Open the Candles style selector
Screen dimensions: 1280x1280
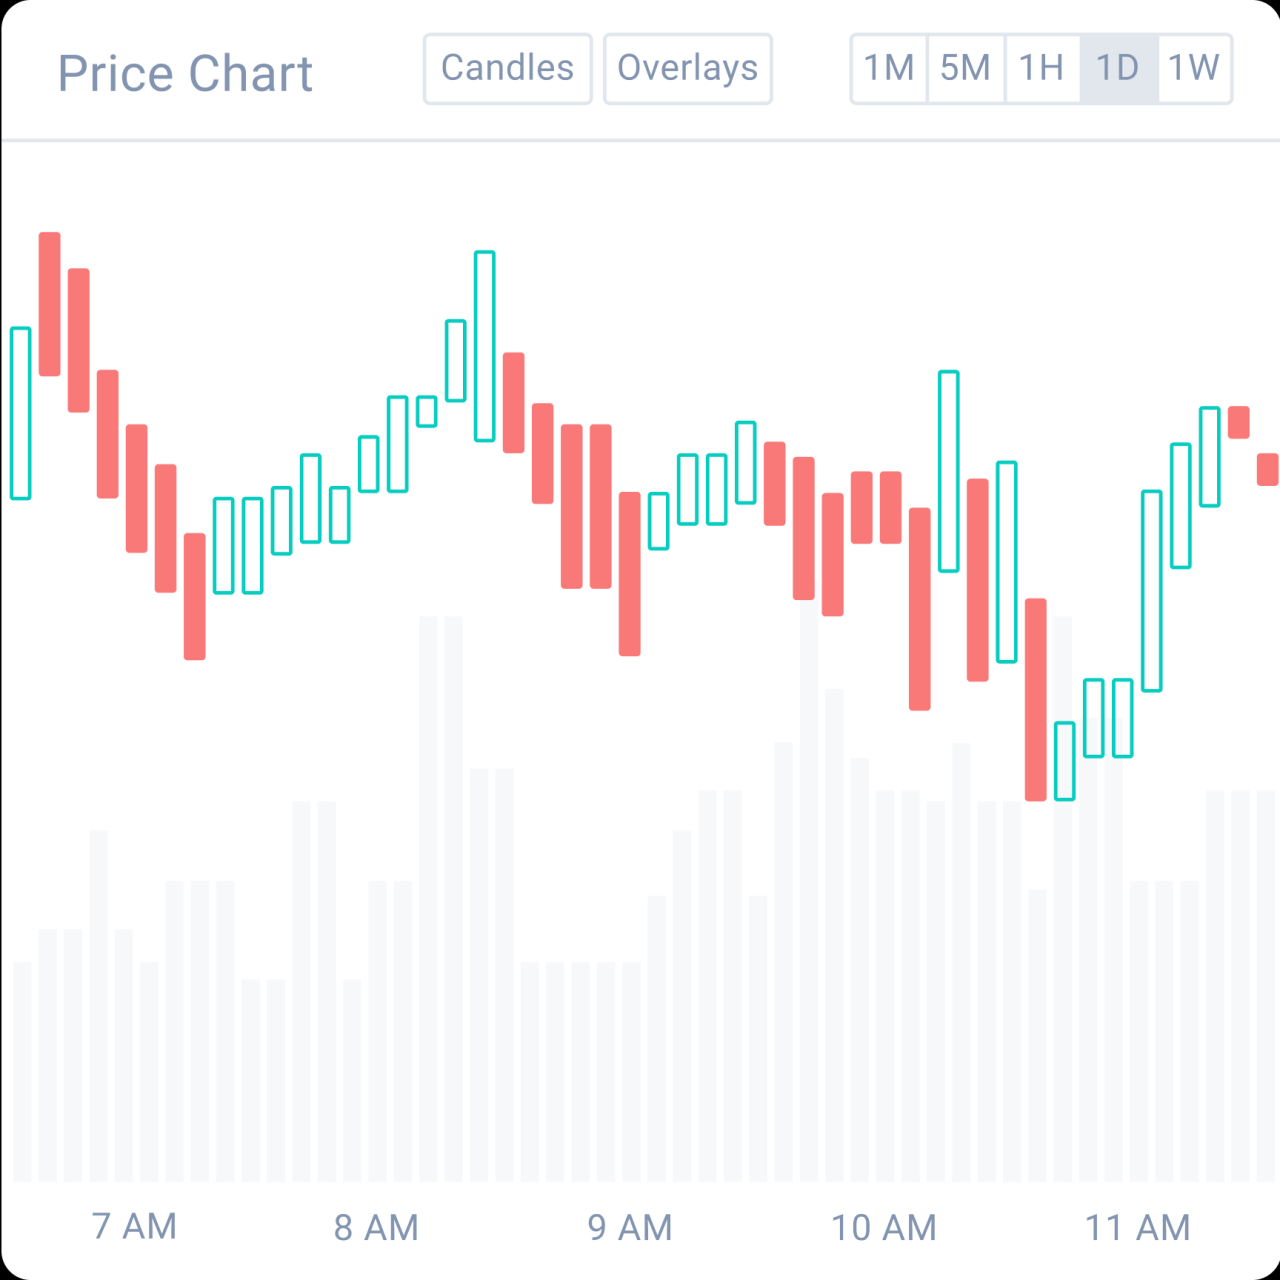tap(507, 68)
